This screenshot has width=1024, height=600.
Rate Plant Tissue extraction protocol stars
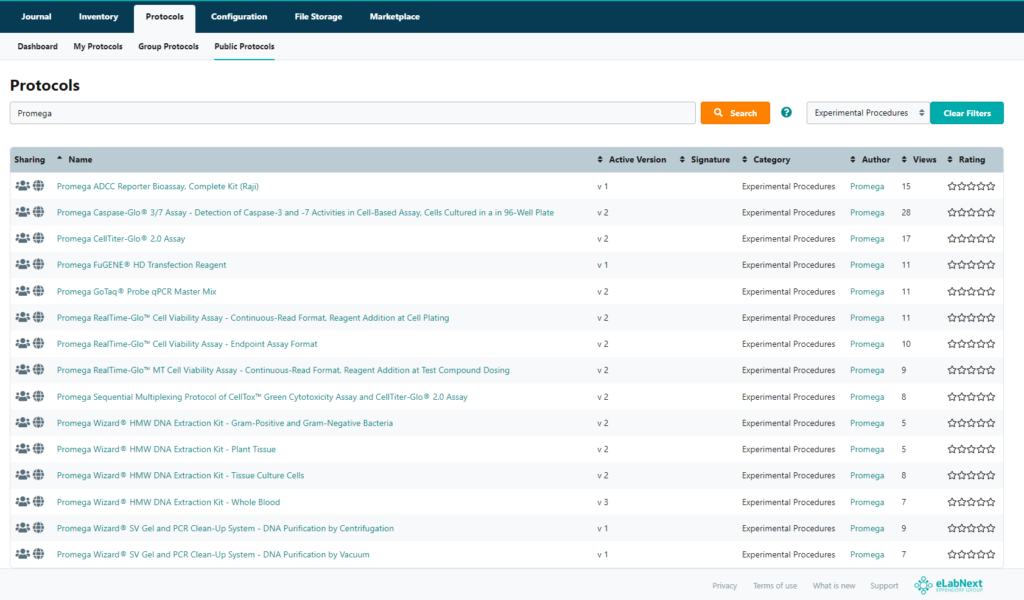[971, 449]
